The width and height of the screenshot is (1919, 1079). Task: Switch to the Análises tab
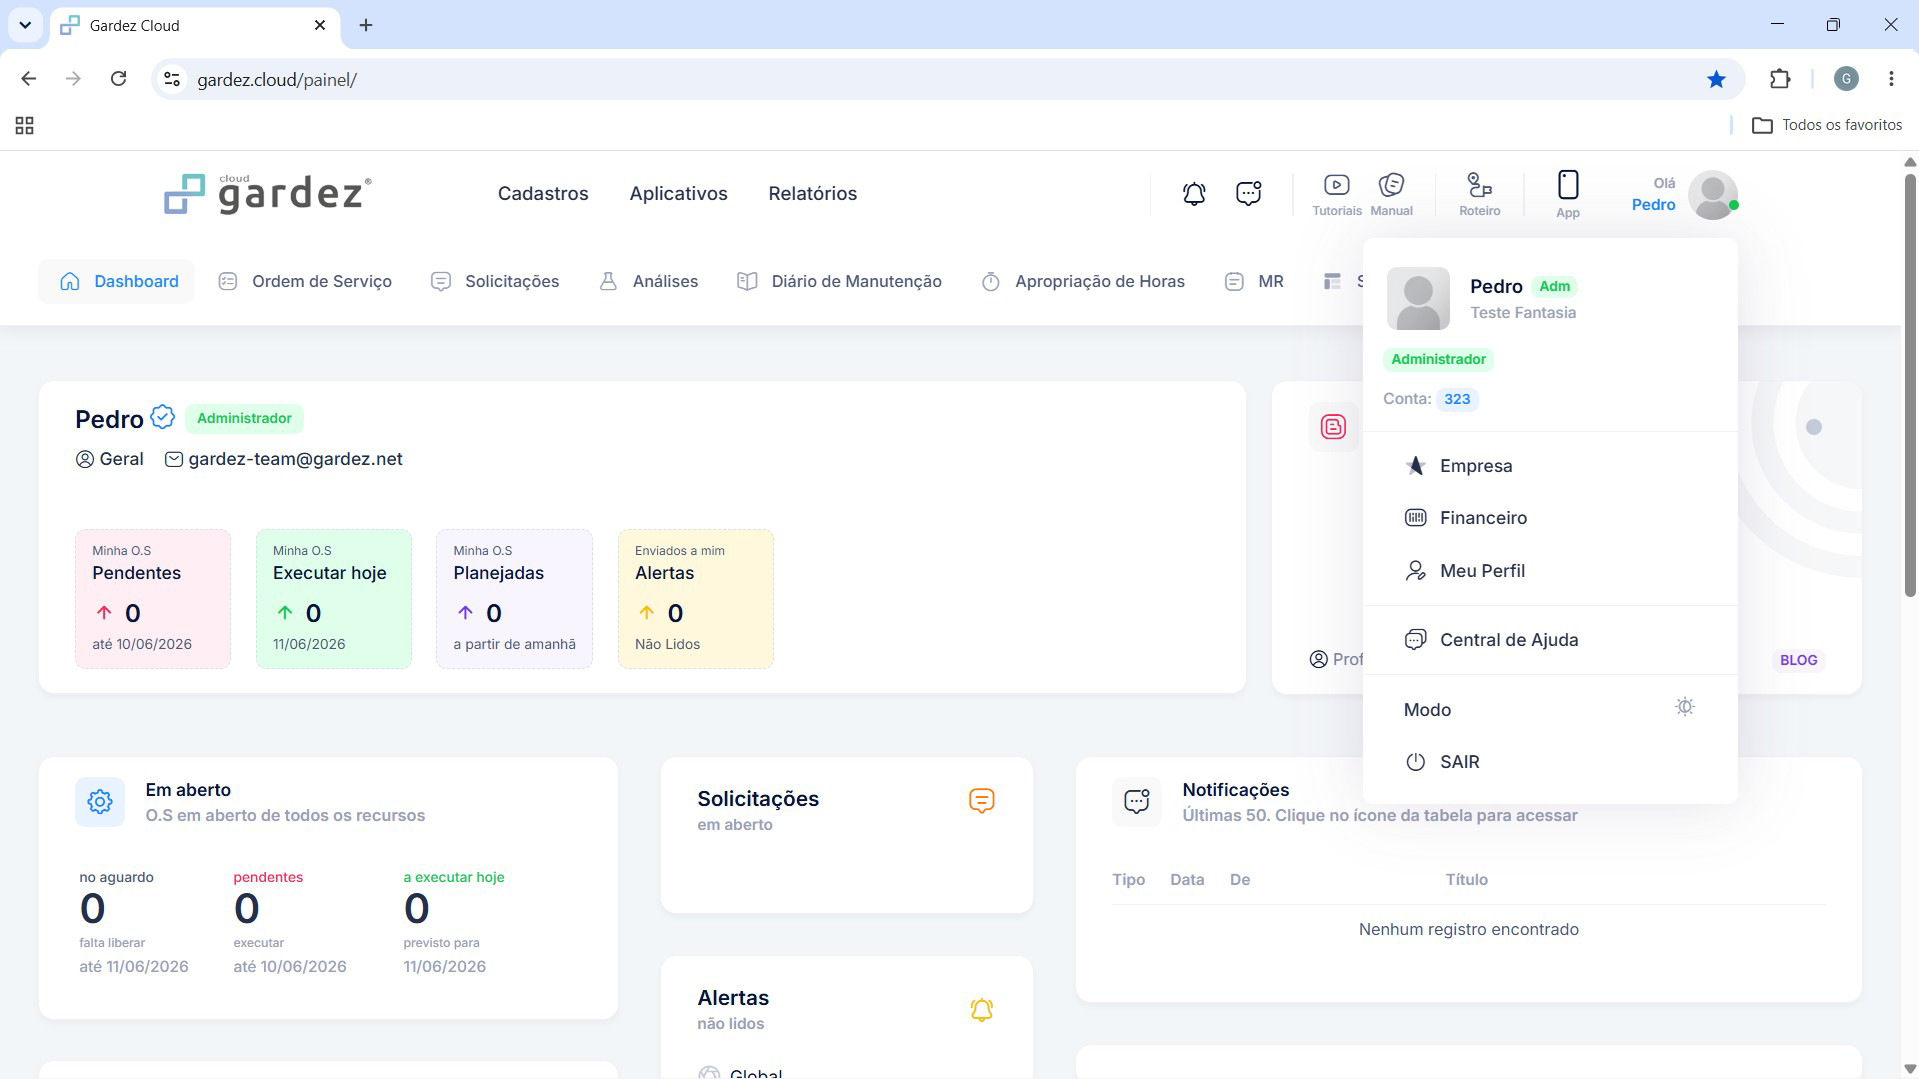(x=649, y=281)
